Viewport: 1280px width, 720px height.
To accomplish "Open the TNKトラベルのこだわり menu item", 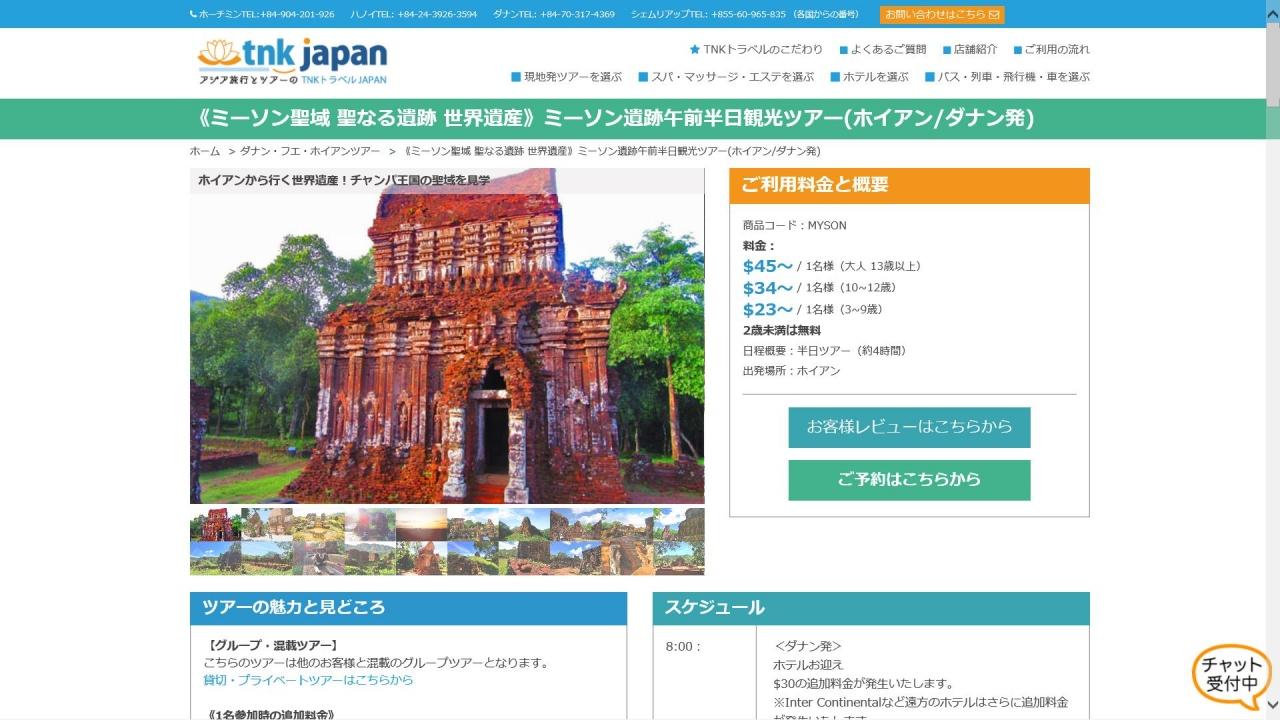I will [756, 49].
